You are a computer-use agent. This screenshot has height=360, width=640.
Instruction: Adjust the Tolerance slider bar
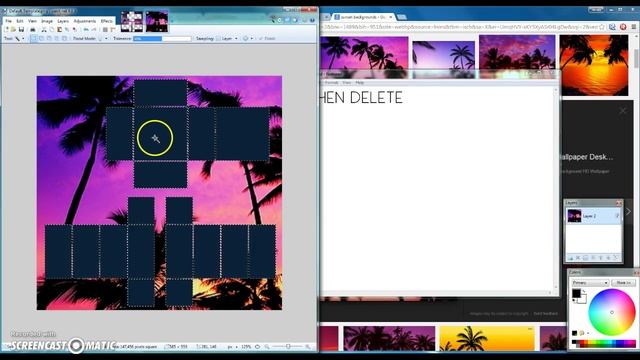click(162, 38)
